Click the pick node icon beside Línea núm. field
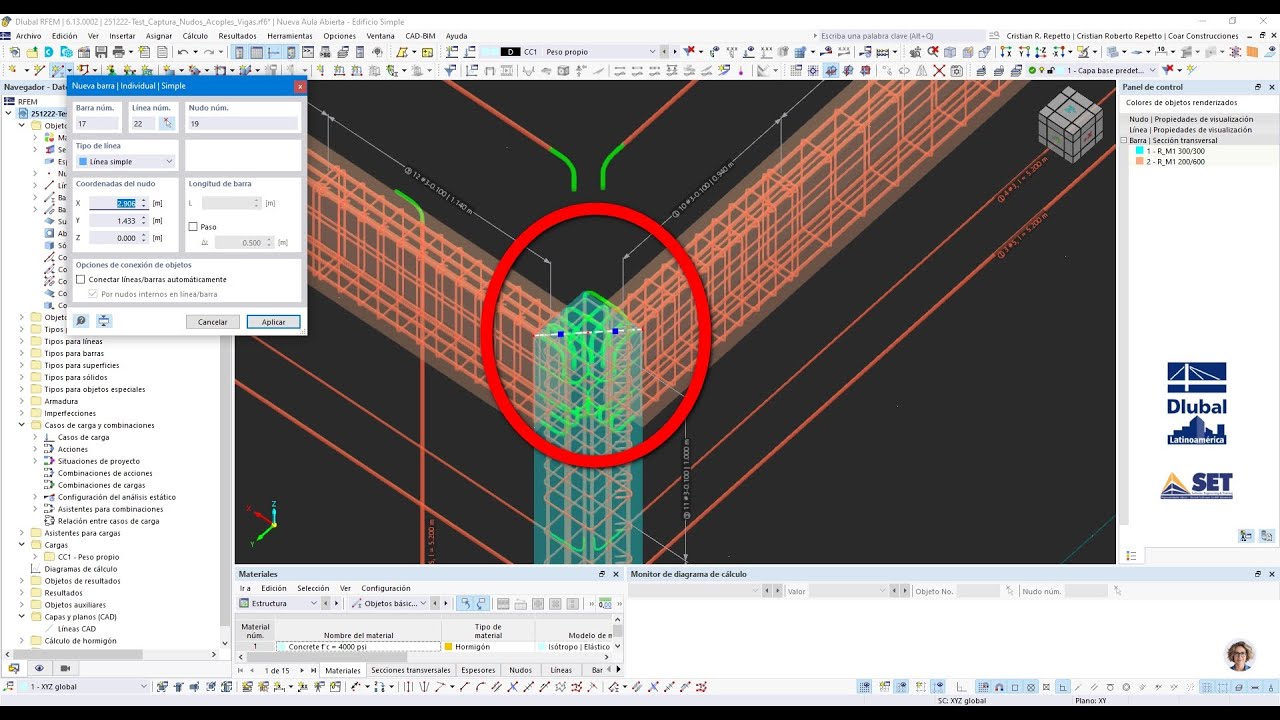Image resolution: width=1280 pixels, height=720 pixels. point(168,123)
